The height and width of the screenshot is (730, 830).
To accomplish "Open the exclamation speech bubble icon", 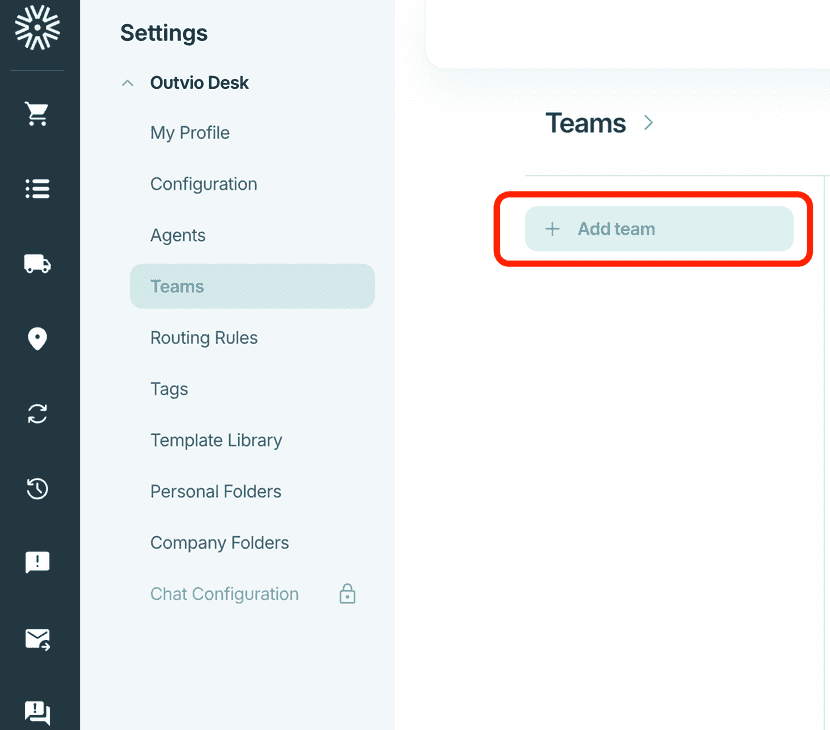I will (37, 562).
